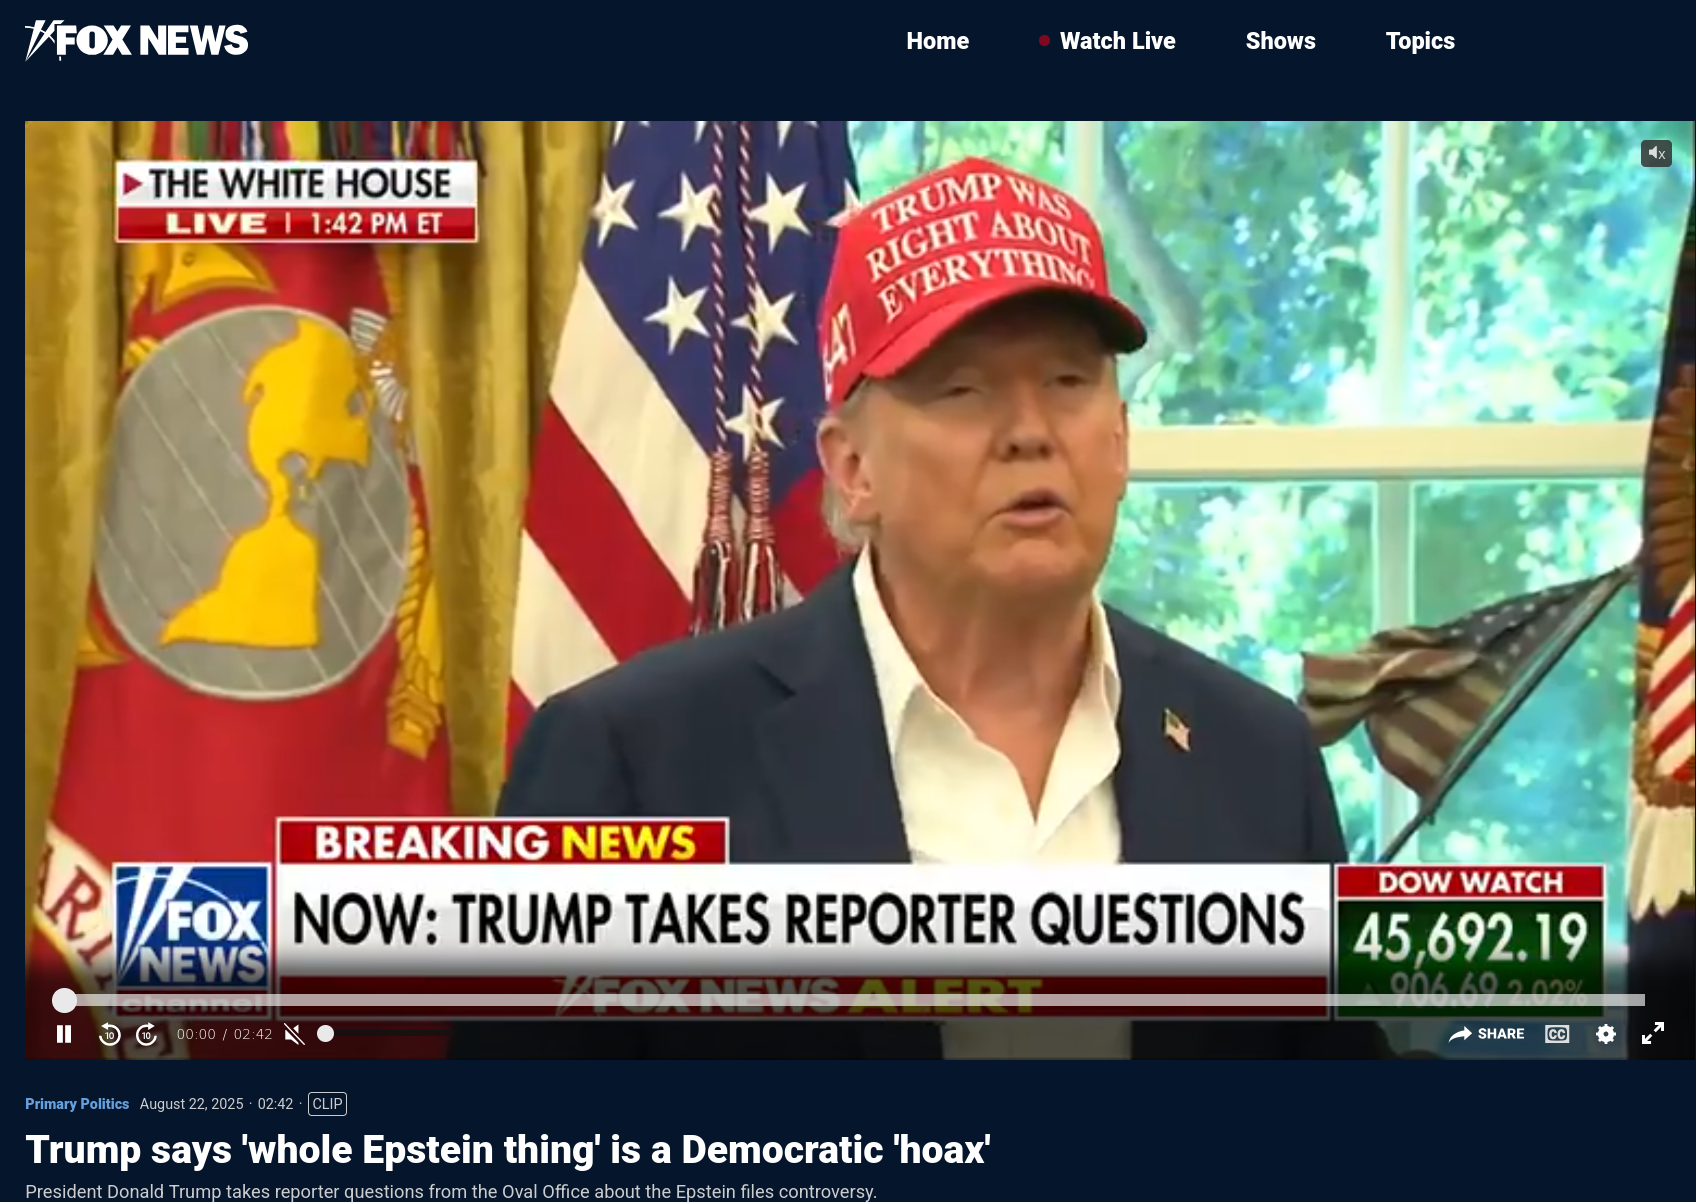Click the description starting "President Donald Trump takes"
The image size is (1696, 1202).
click(x=451, y=1191)
